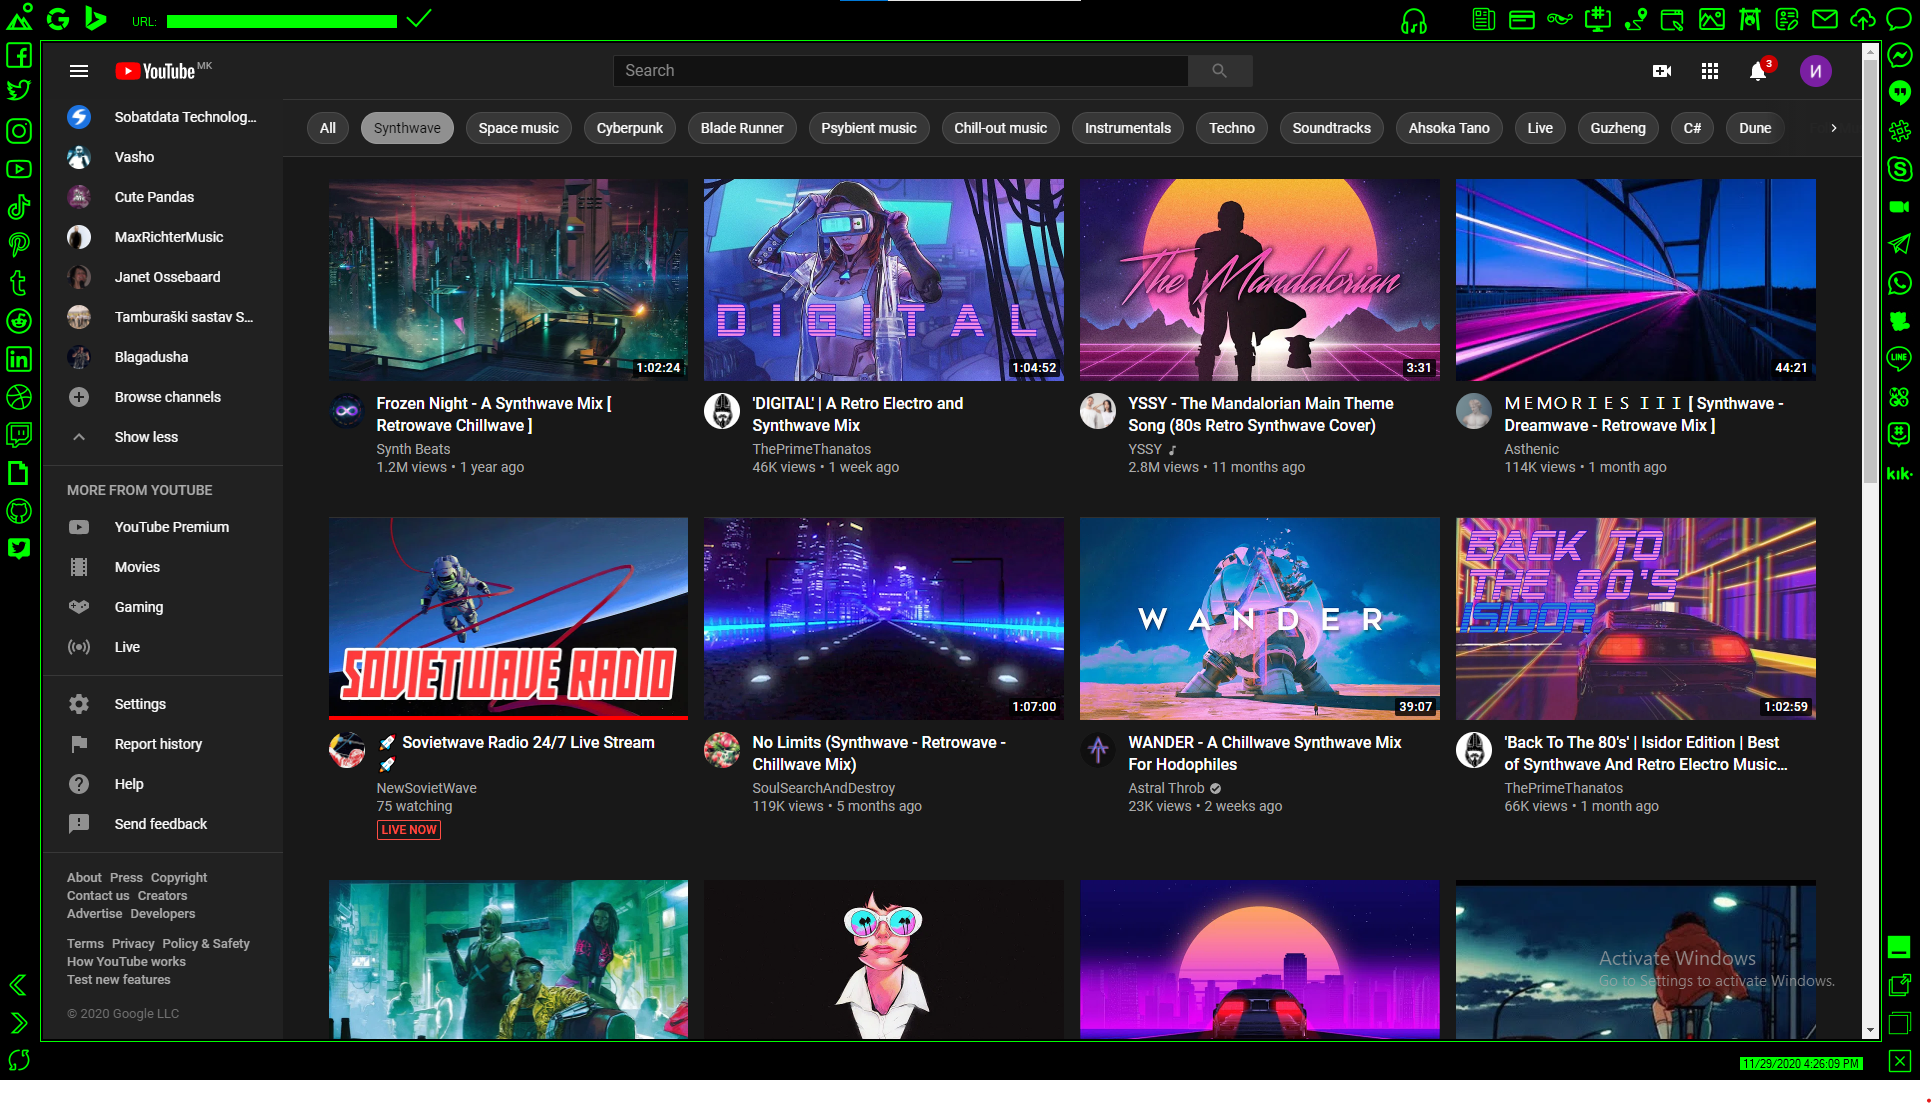Click the Skype icon in right sidebar

coord(1899,169)
